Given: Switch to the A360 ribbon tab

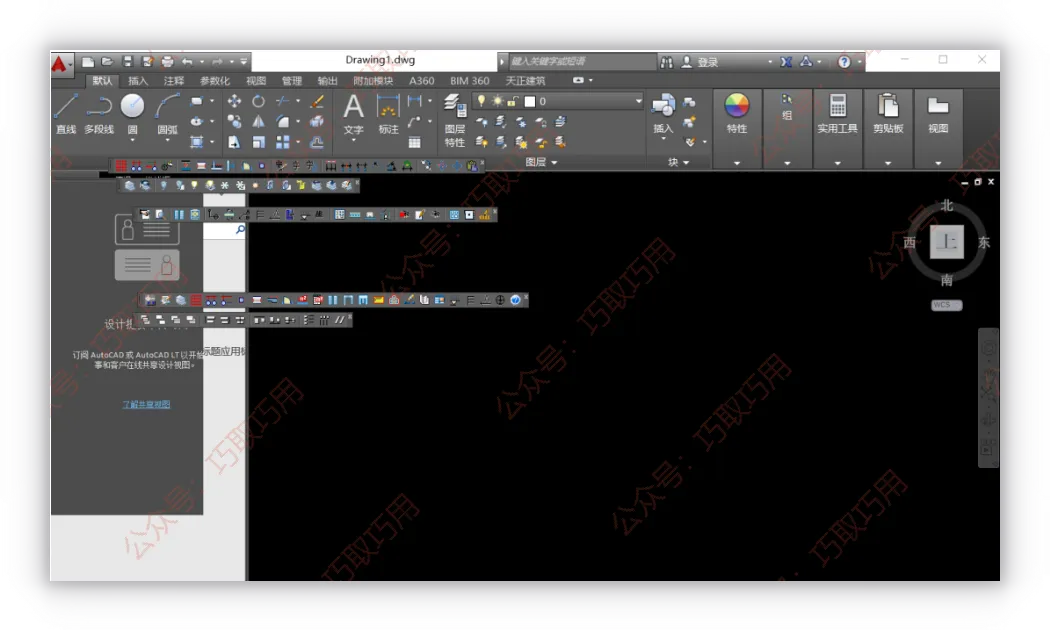Looking at the screenshot, I should pyautogui.click(x=421, y=80).
